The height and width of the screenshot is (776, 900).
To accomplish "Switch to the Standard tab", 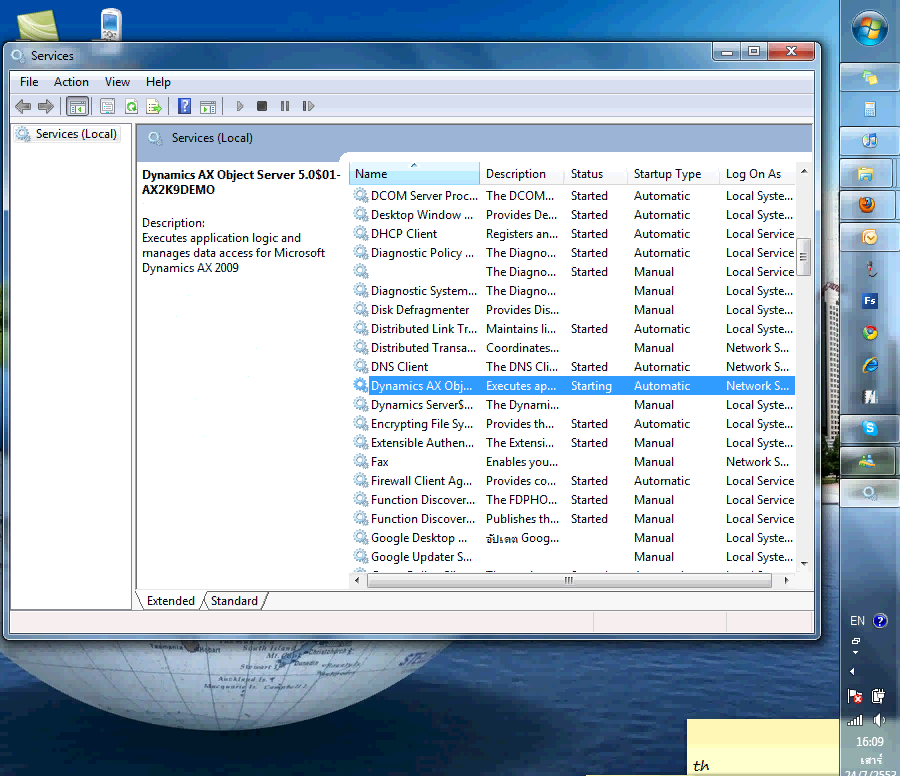I will click(x=233, y=601).
